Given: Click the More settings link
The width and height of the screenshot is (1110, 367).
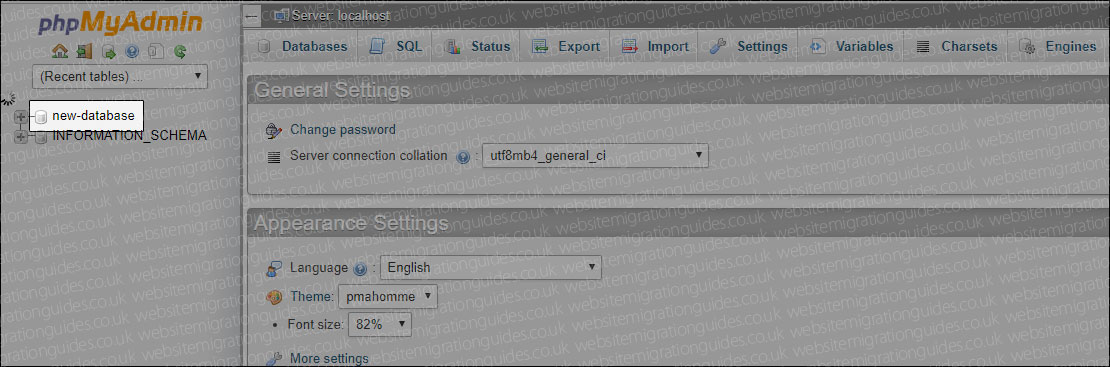Looking at the screenshot, I should coord(329,358).
